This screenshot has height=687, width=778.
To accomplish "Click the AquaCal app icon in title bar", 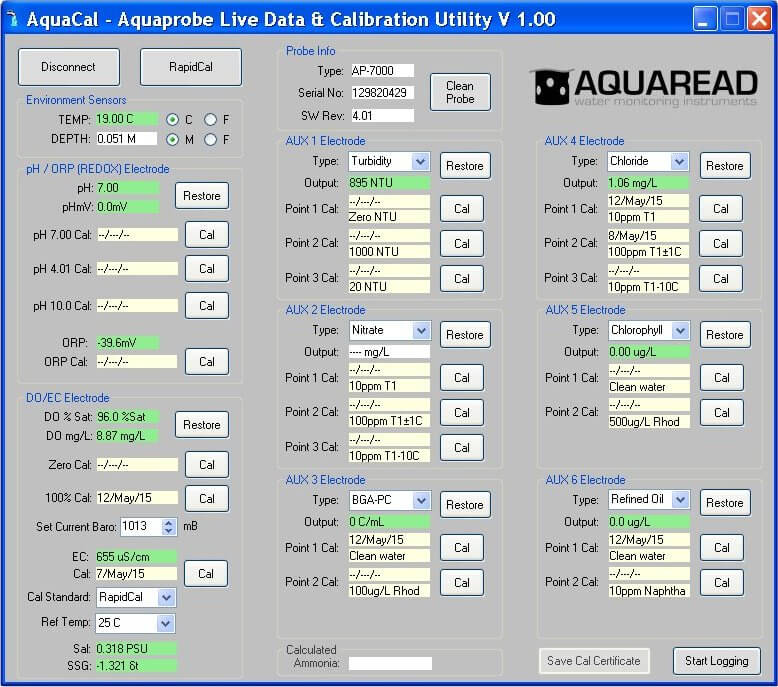I will click(x=12, y=19).
